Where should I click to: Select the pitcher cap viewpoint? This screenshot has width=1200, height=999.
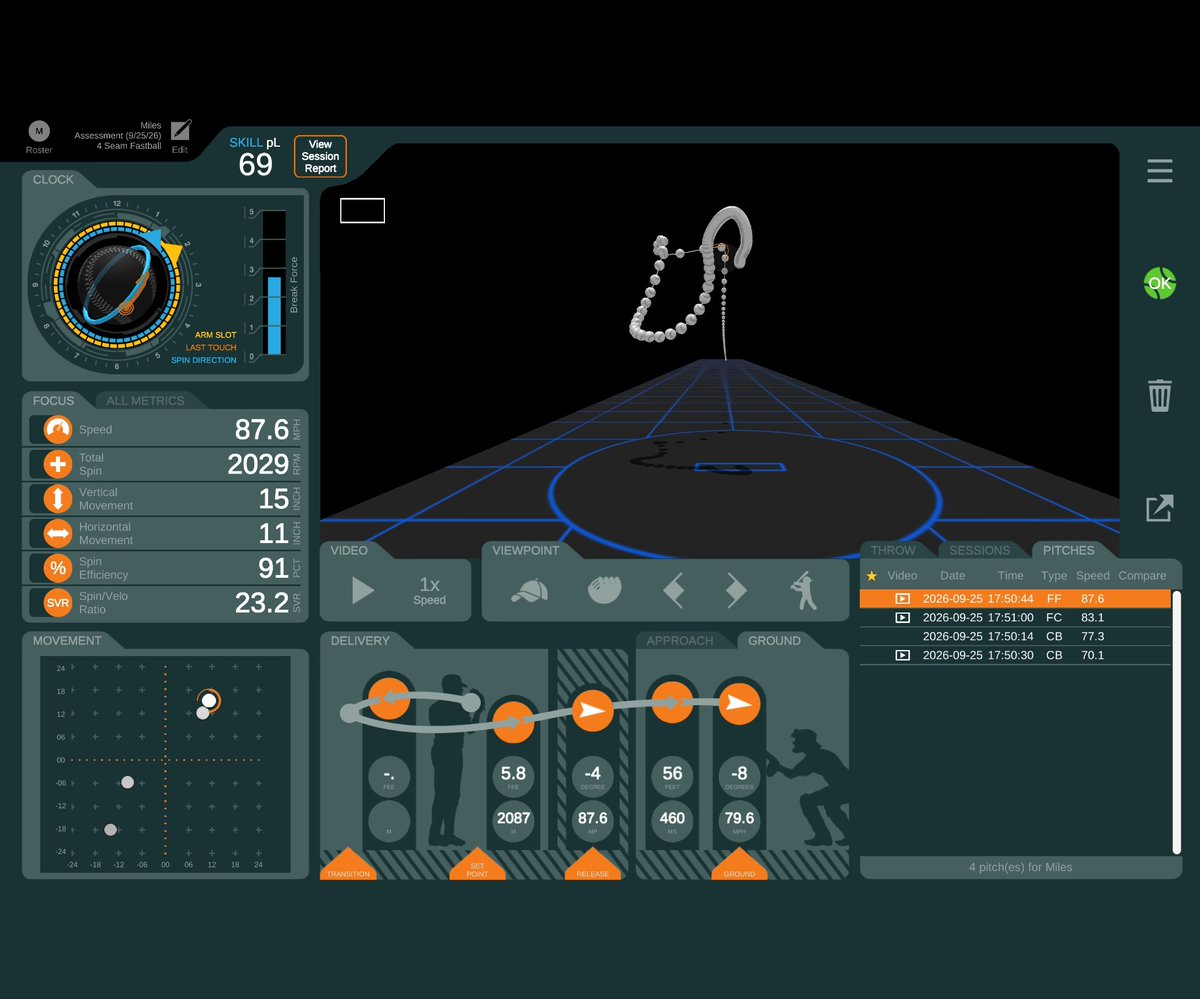529,591
